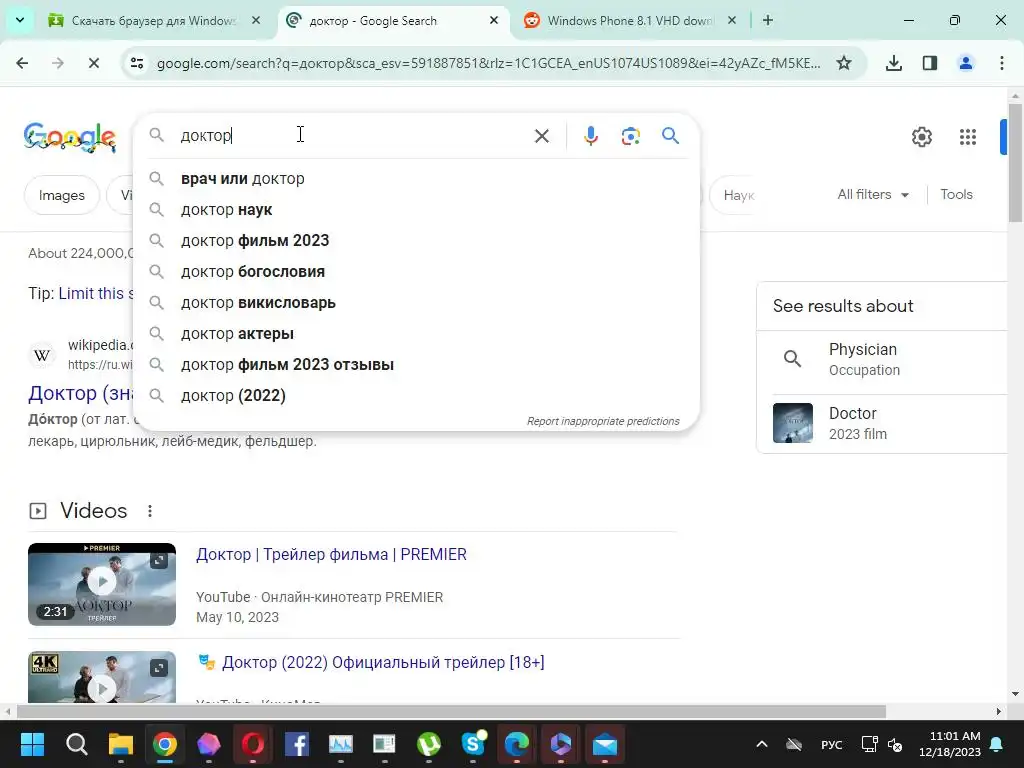Open the Google apps grid
Image resolution: width=1024 pixels, height=768 pixels.
pos(967,137)
